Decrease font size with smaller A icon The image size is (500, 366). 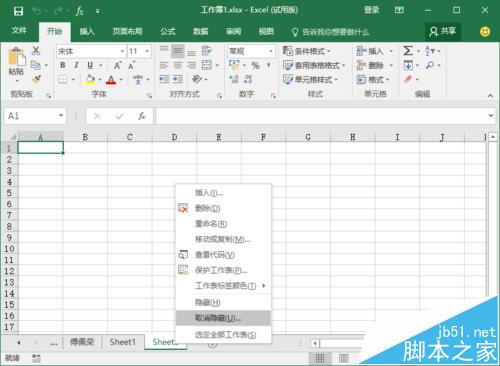(x=132, y=65)
